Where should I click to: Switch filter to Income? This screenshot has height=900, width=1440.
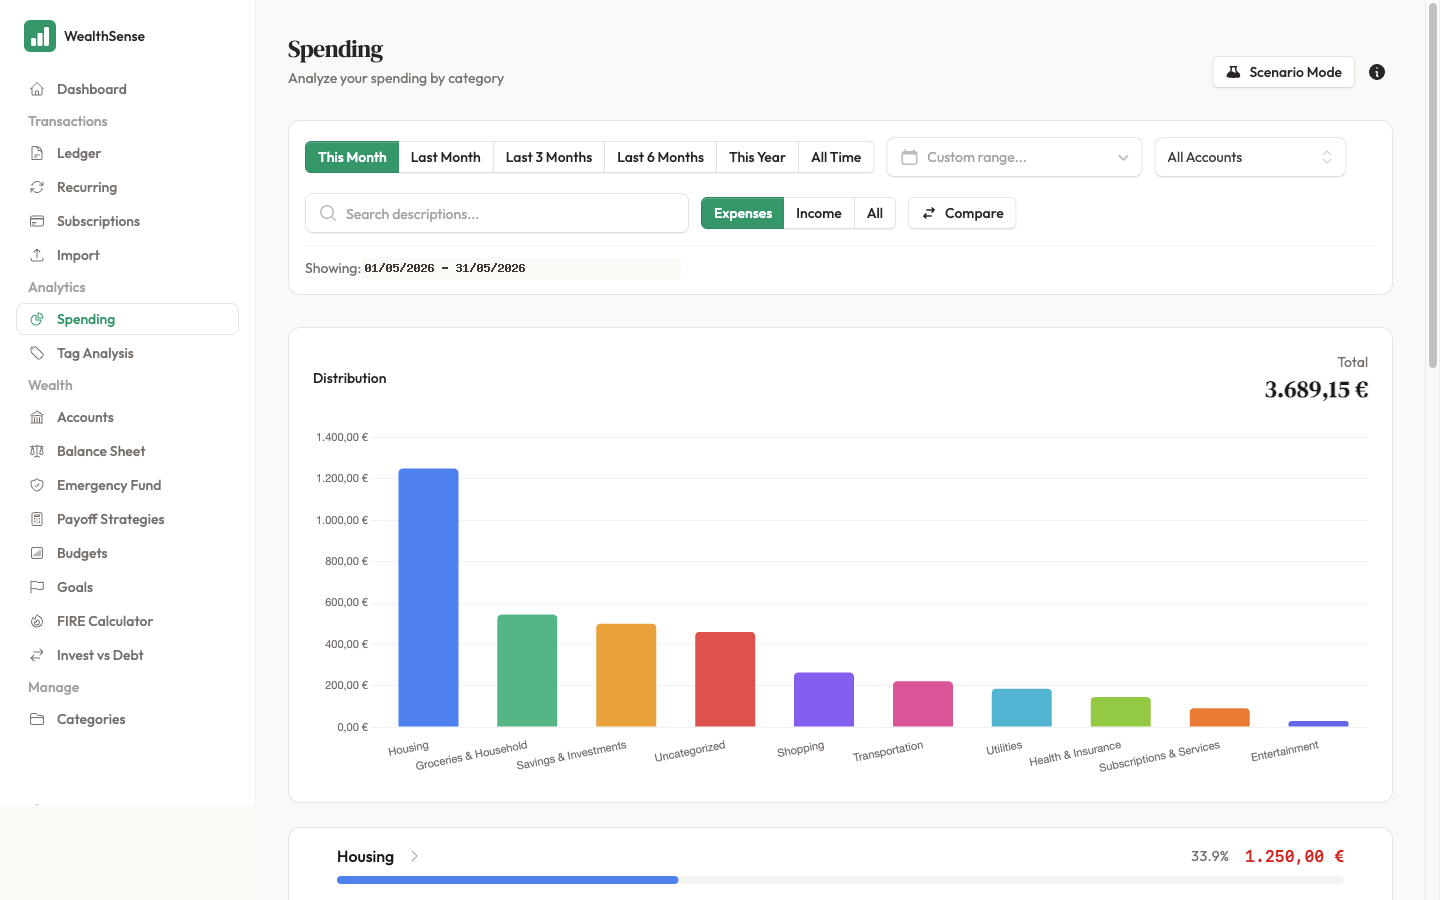pyautogui.click(x=819, y=213)
